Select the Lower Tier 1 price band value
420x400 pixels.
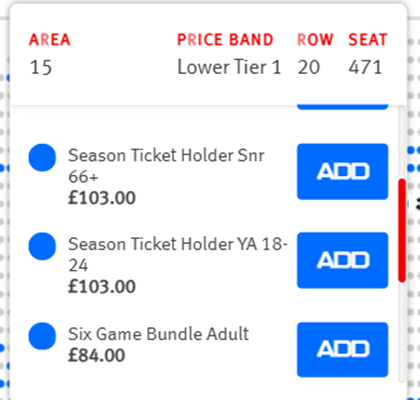pos(229,67)
